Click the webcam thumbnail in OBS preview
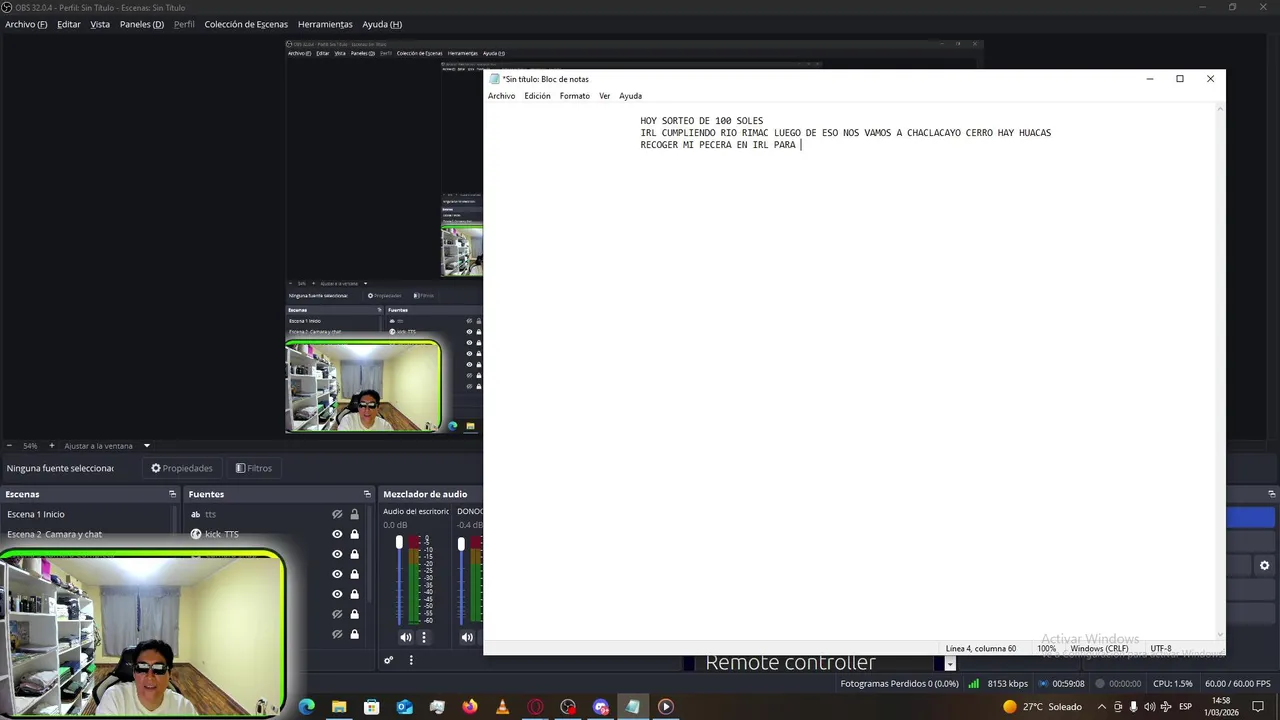 363,387
